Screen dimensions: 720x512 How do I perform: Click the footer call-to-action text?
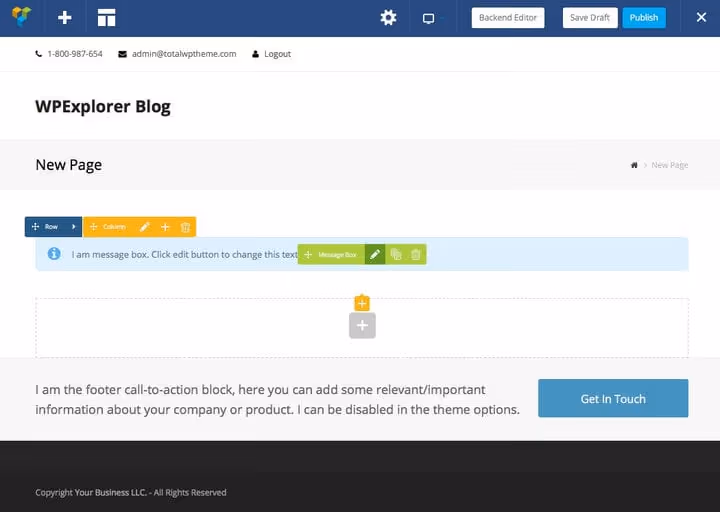277,399
